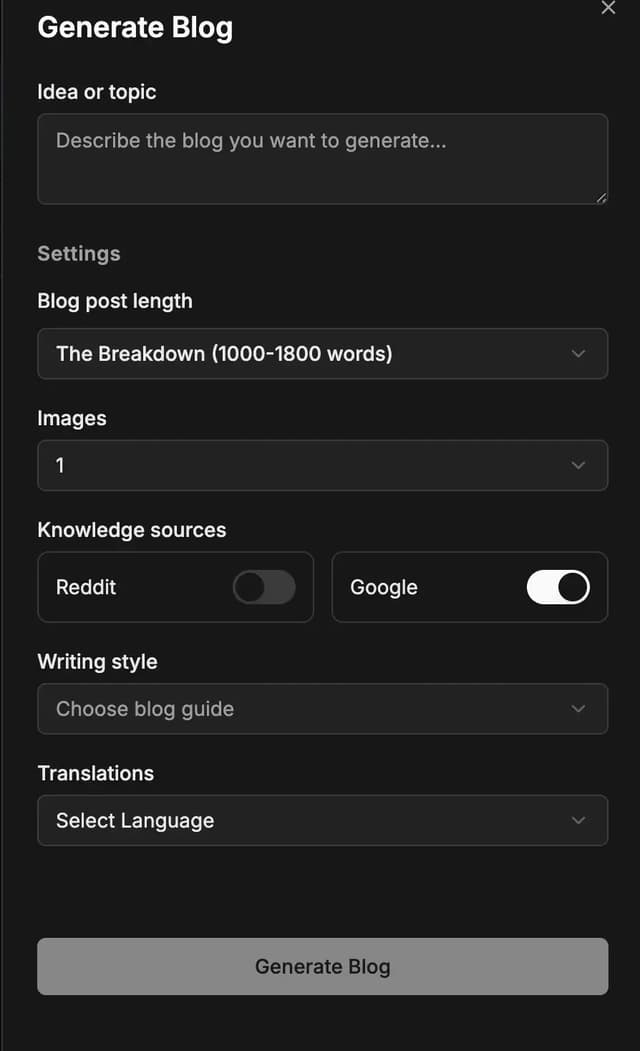Click the Google toggle switch knob
This screenshot has height=1051, width=640.
570,587
